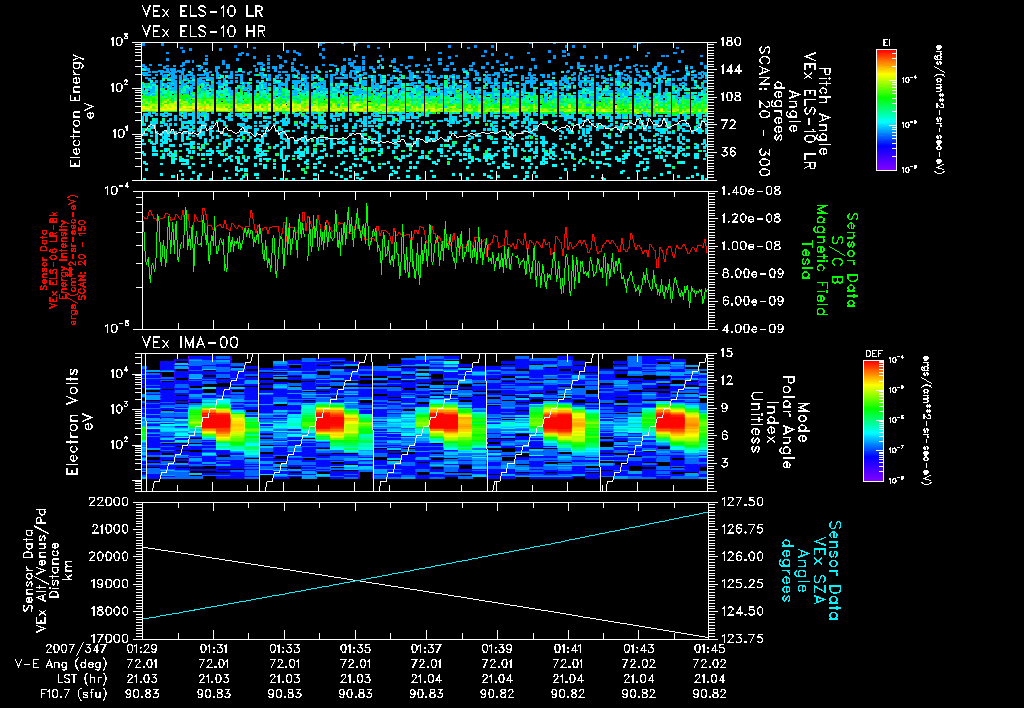Viewport: 1024px width, 708px height.
Task: Select the 'VEx ELS-10 LR' plot title
Action: pyautogui.click(x=202, y=11)
